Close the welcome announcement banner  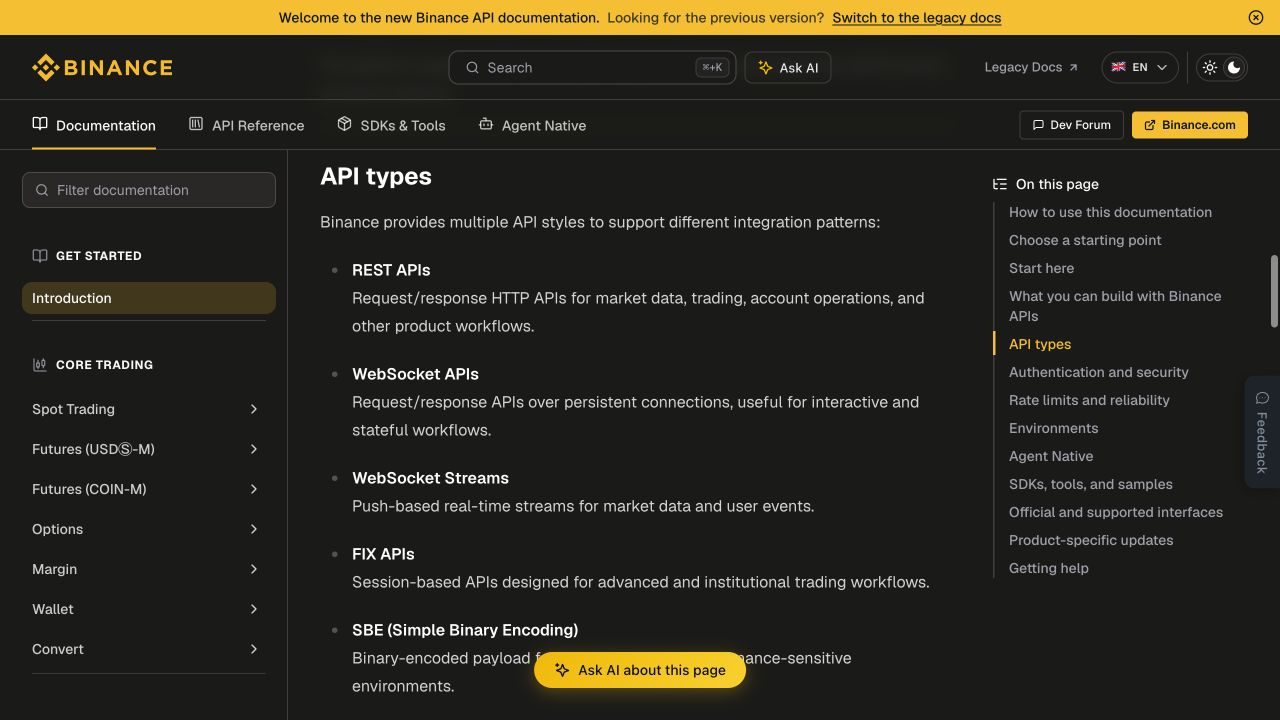point(1256,17)
